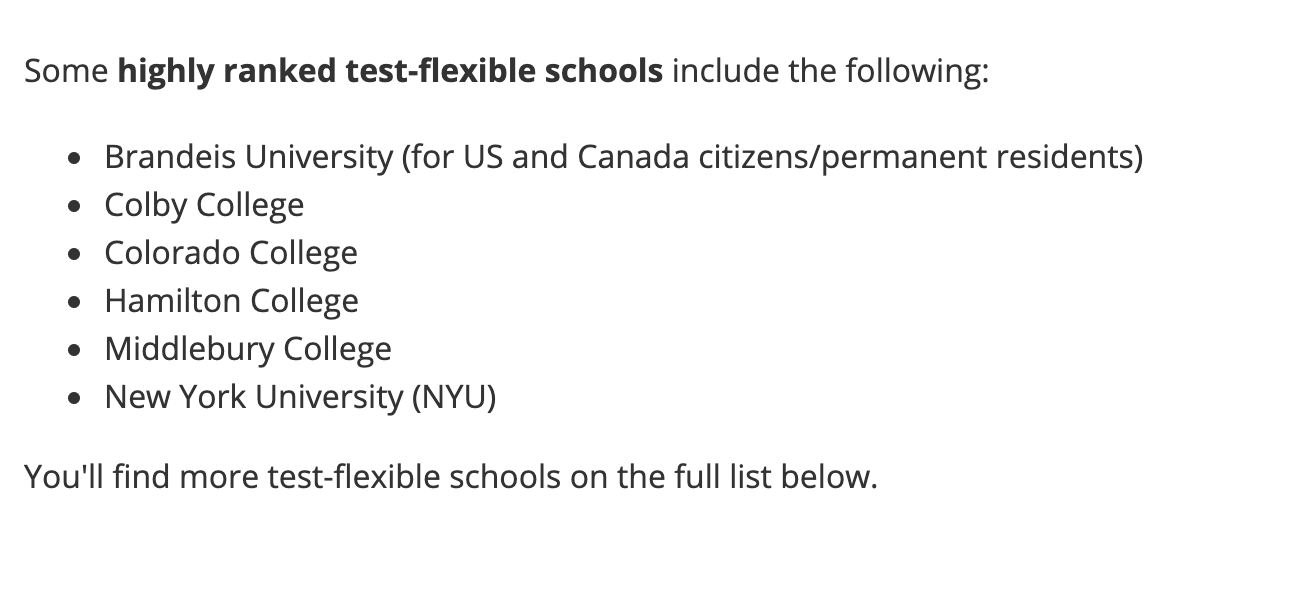Click the bullet point beside Brandeis University
The height and width of the screenshot is (596, 1314).
(x=75, y=159)
